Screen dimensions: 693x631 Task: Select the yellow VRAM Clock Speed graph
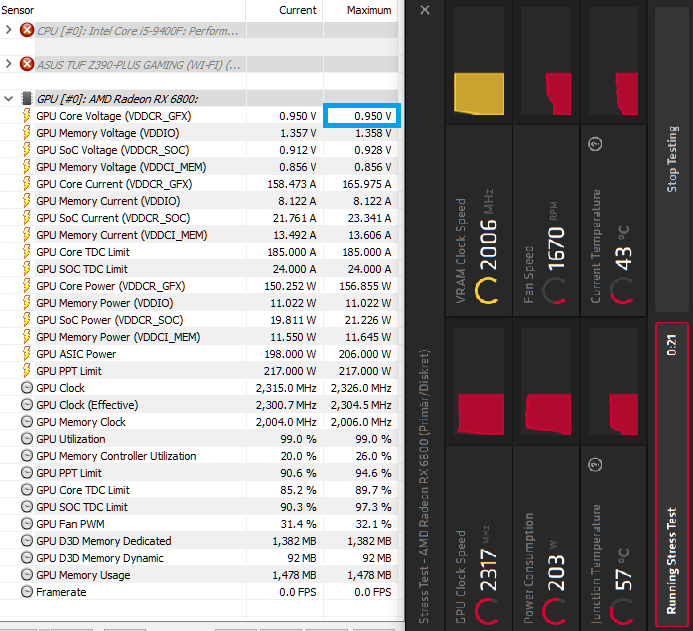coord(479,62)
